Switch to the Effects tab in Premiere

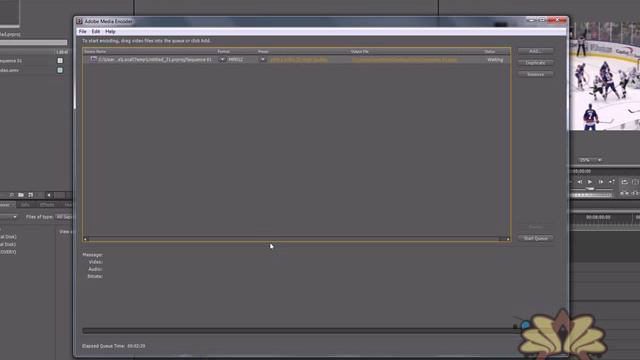tap(47, 204)
